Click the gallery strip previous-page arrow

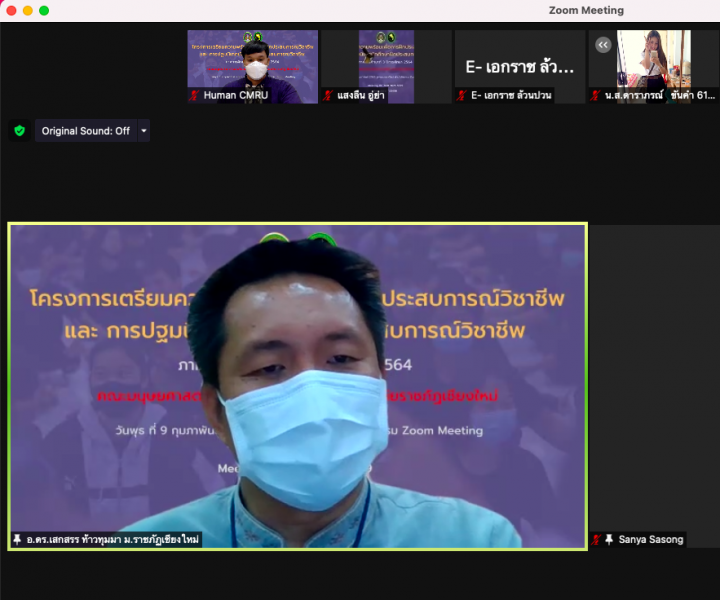(603, 45)
